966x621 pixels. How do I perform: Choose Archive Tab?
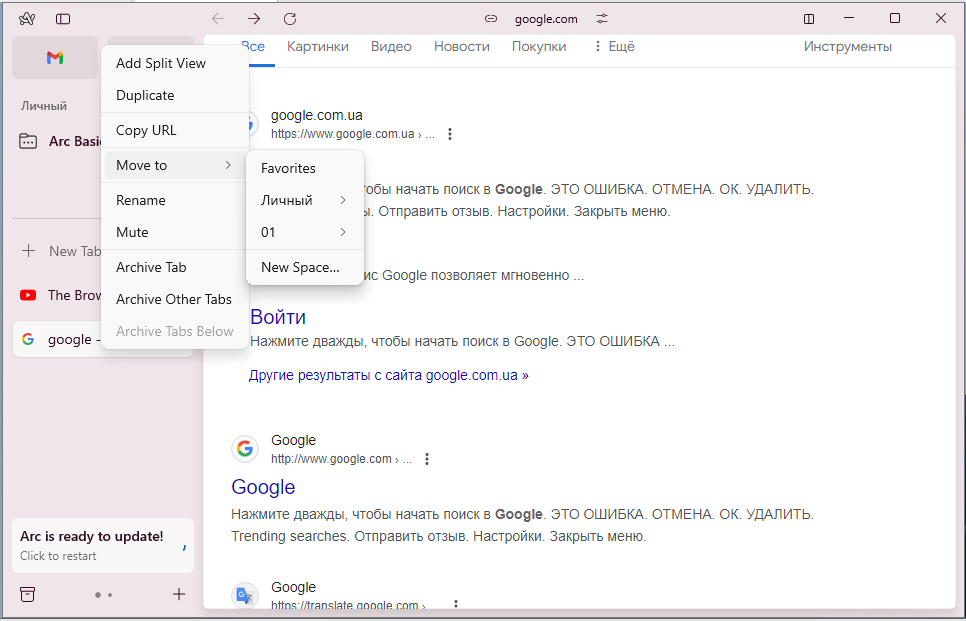click(175, 267)
